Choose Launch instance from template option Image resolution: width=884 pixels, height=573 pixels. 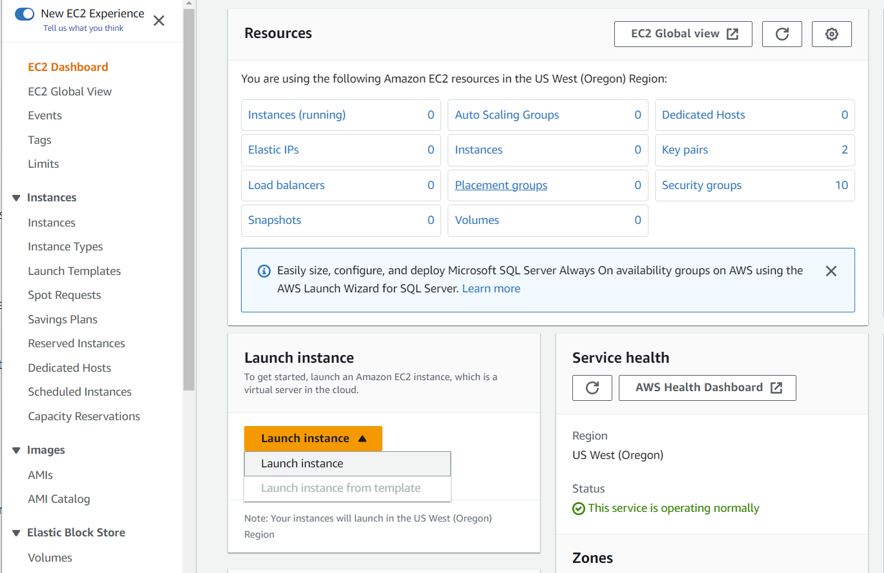click(x=341, y=488)
